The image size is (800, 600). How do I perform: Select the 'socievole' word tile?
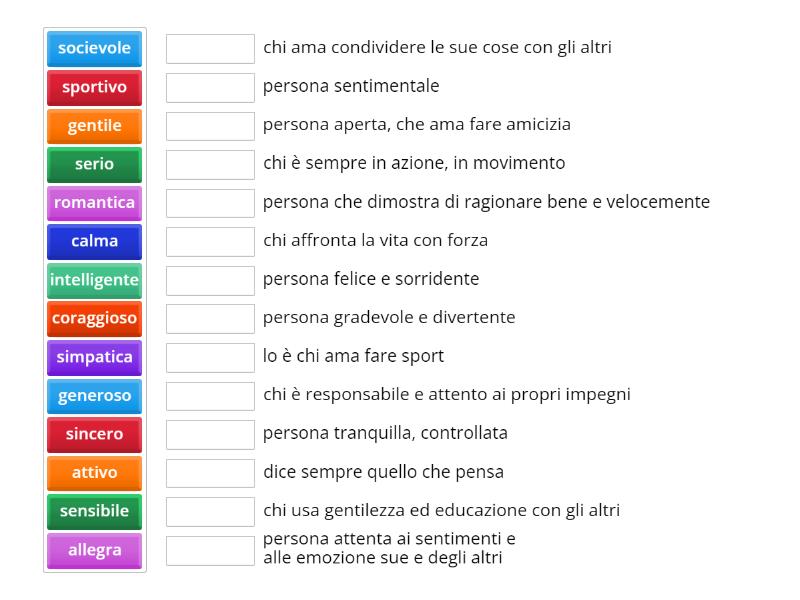tap(94, 48)
